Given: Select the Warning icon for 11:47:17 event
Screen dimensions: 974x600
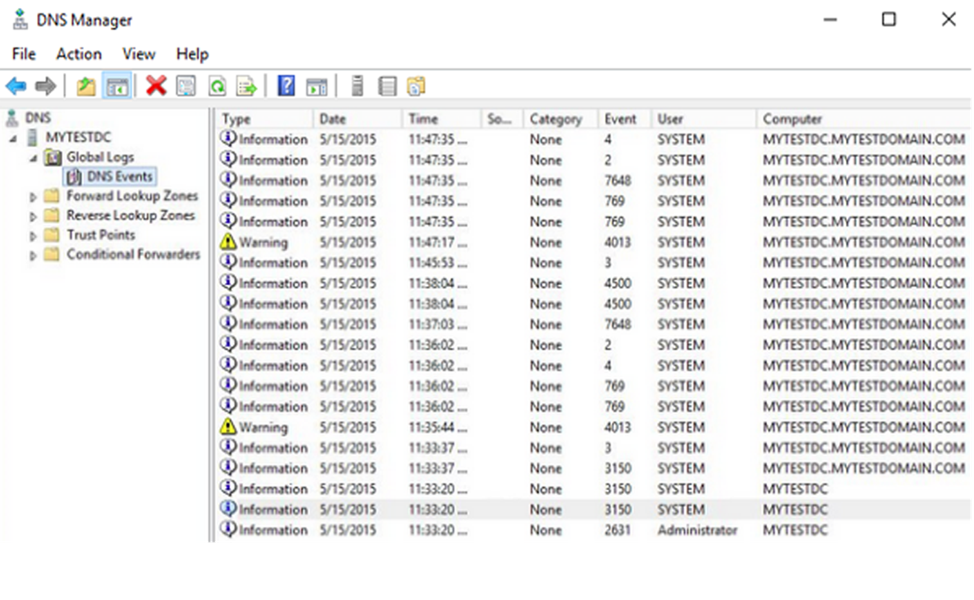Looking at the screenshot, I should (229, 242).
